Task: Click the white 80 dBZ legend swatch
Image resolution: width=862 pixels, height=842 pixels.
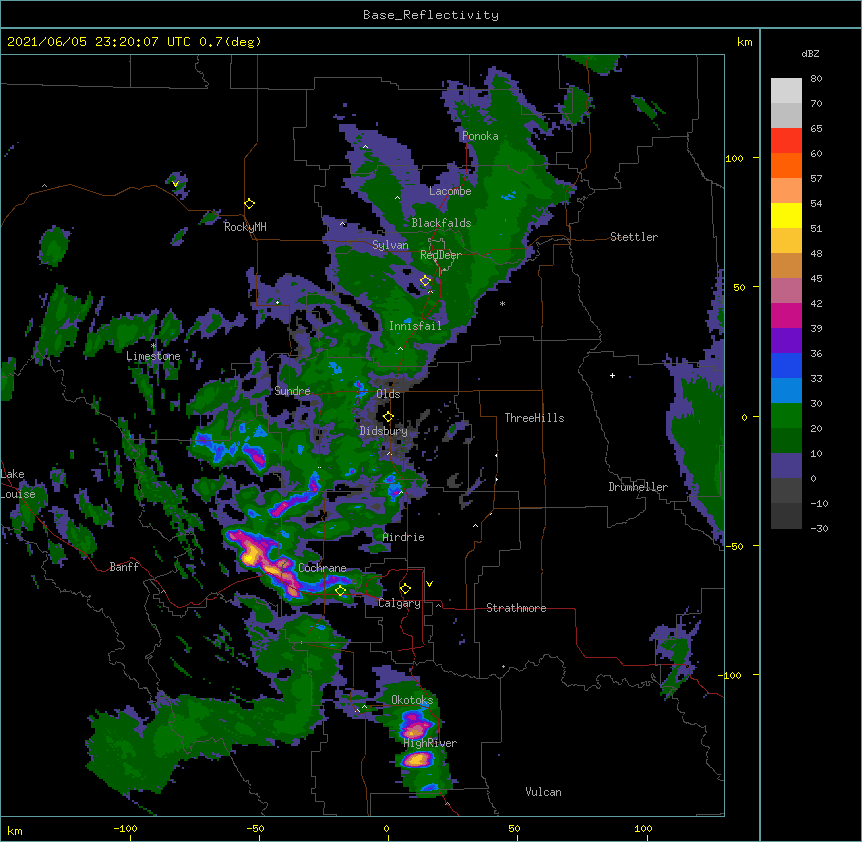Action: point(786,91)
